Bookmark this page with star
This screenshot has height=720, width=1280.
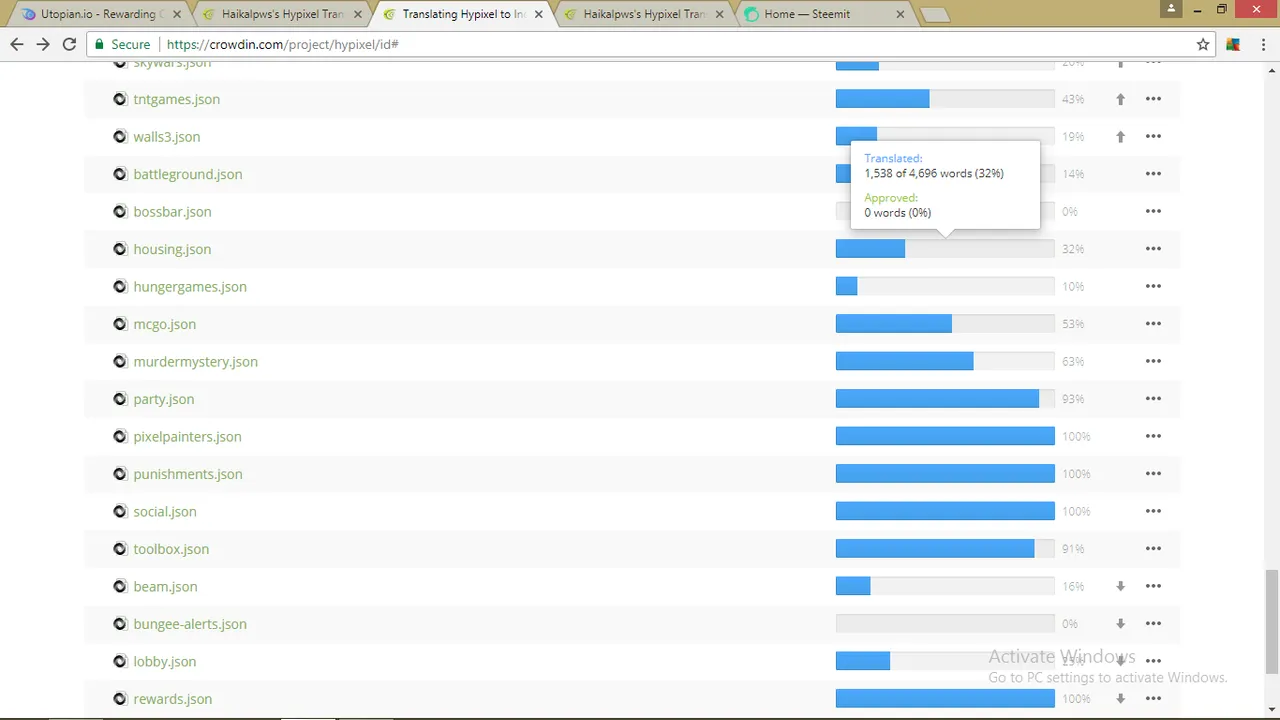tap(1203, 44)
